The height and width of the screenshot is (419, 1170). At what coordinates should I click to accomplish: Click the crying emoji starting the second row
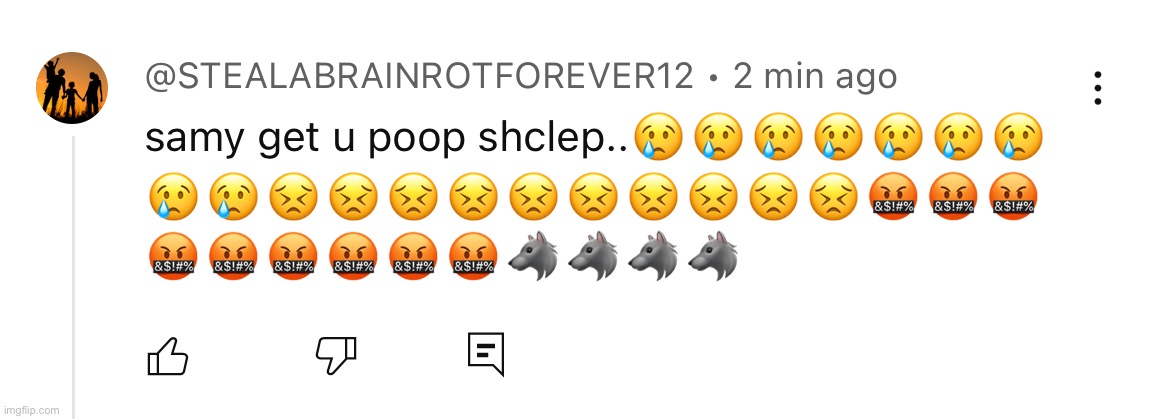pos(173,197)
